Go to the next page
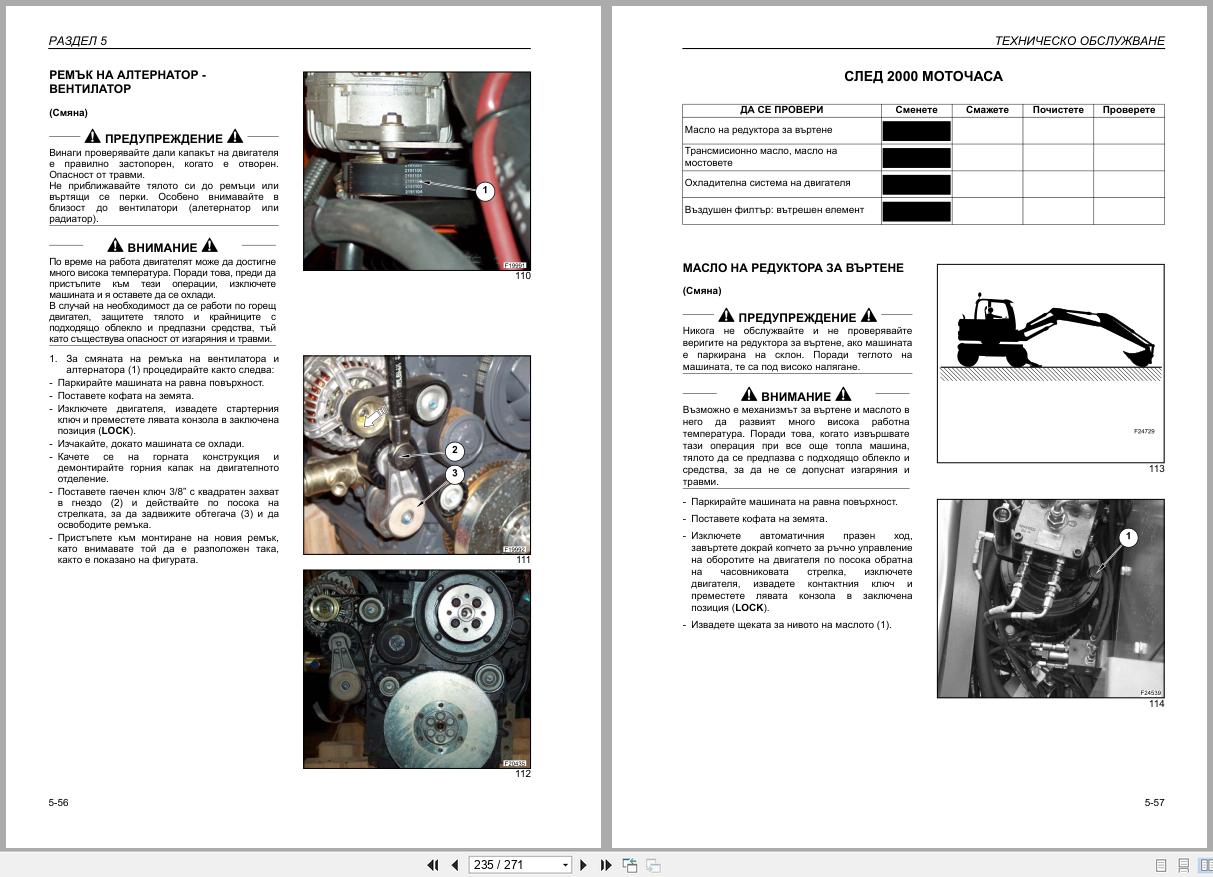Viewport: 1213px width, 877px height. click(584, 865)
